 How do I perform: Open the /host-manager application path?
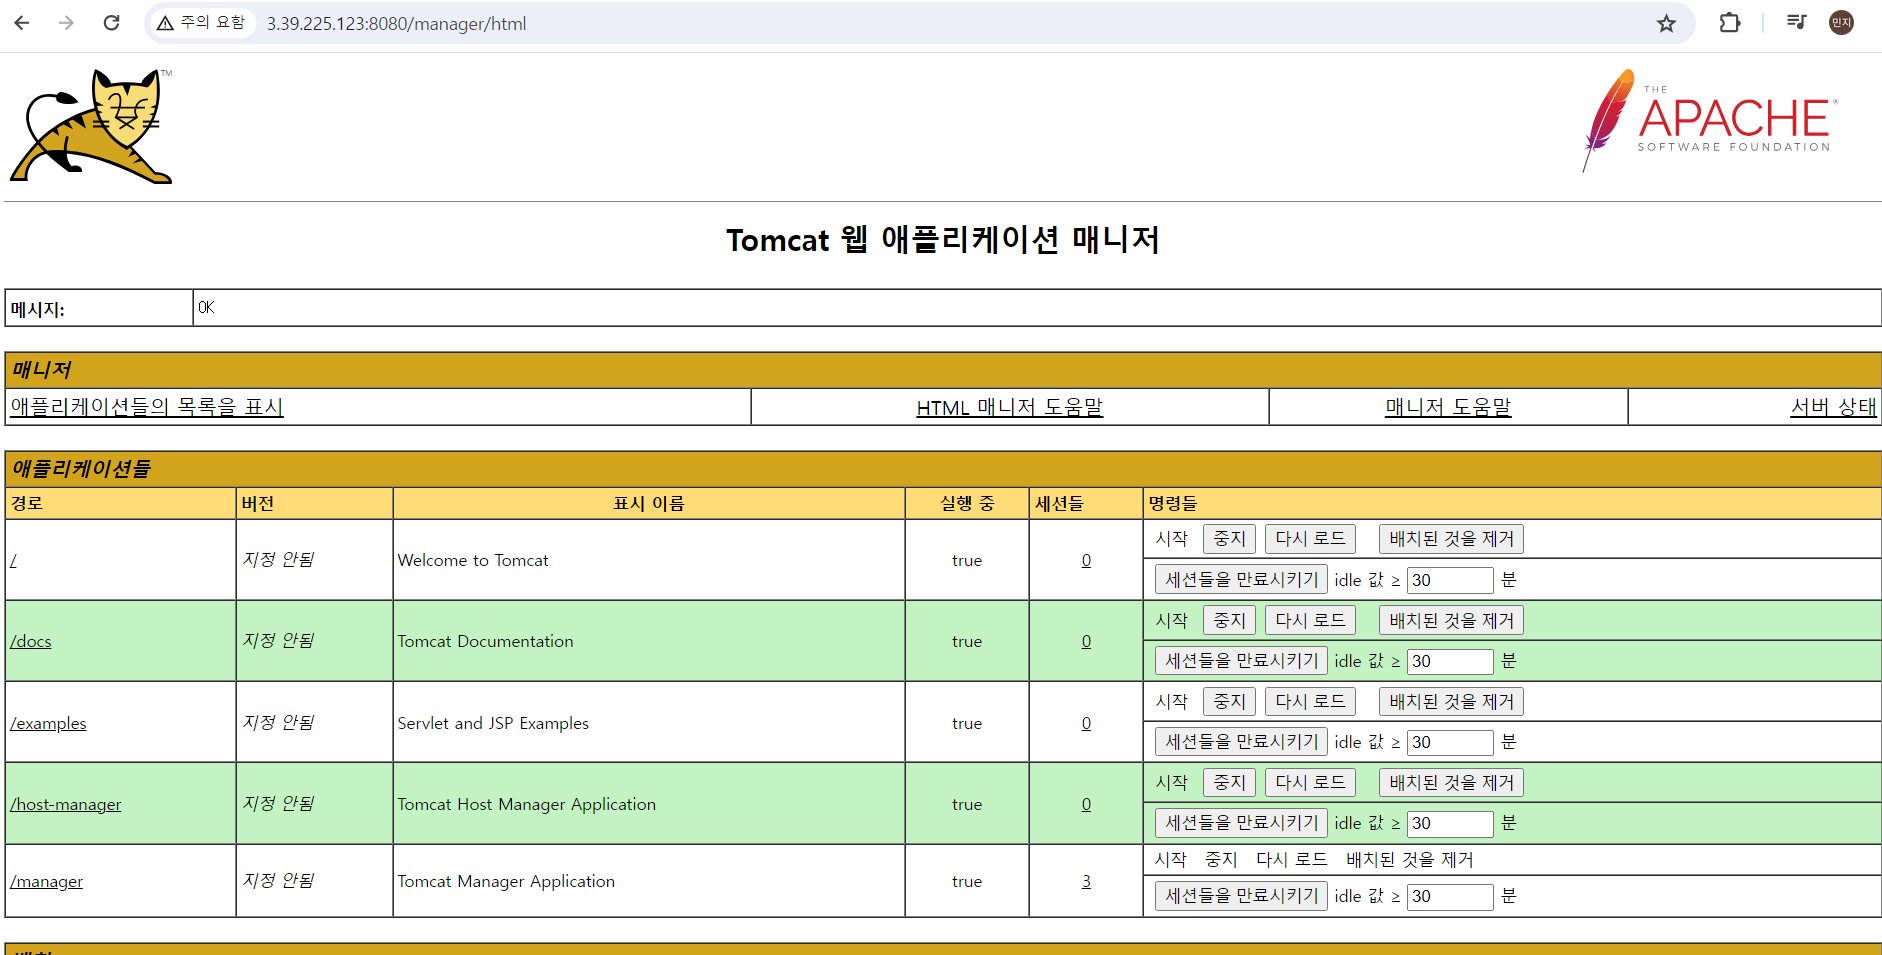[66, 805]
